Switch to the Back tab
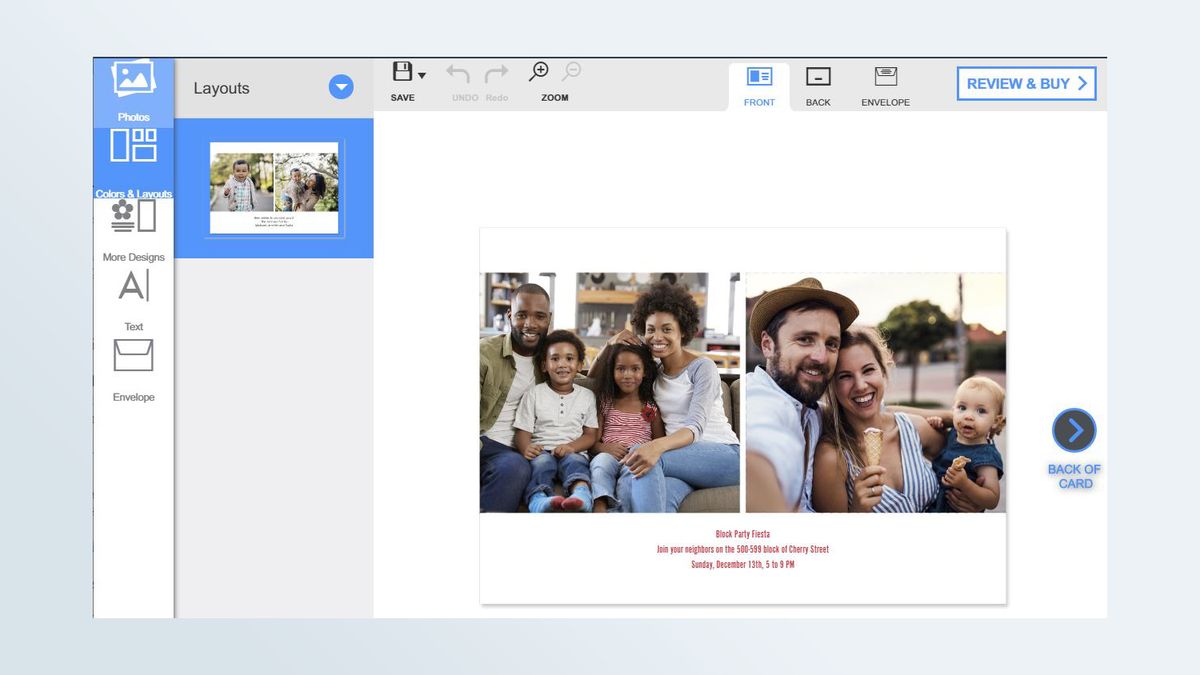The image size is (1200, 675). point(818,87)
